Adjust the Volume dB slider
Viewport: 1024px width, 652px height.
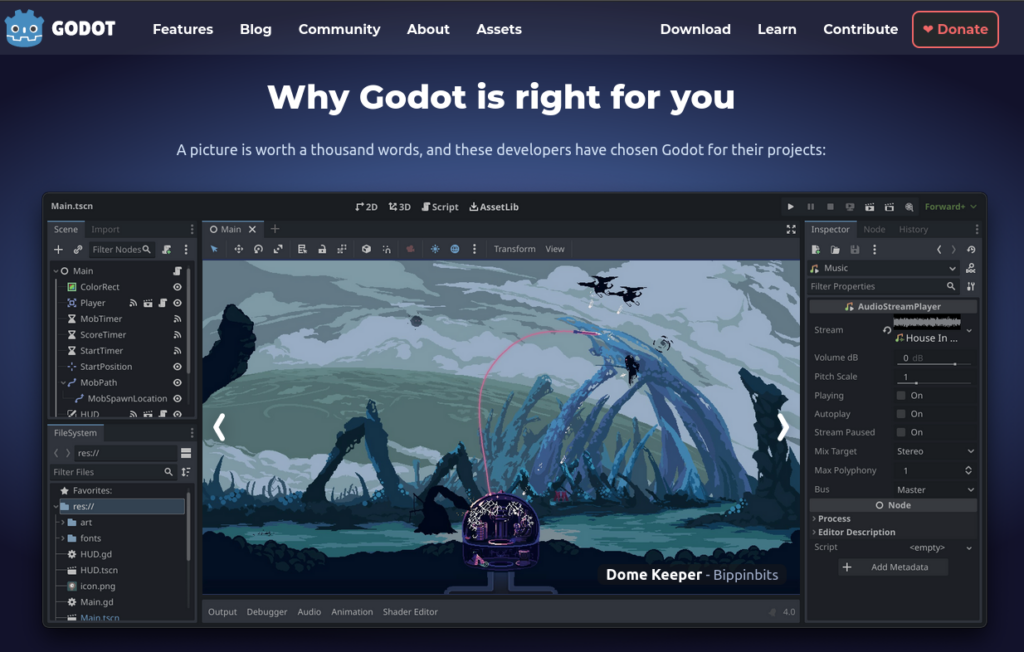934,363
